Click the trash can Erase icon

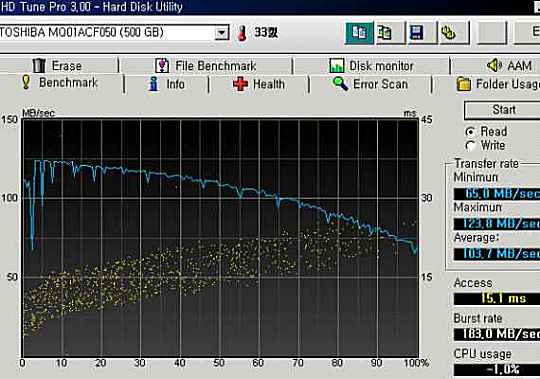(39, 65)
